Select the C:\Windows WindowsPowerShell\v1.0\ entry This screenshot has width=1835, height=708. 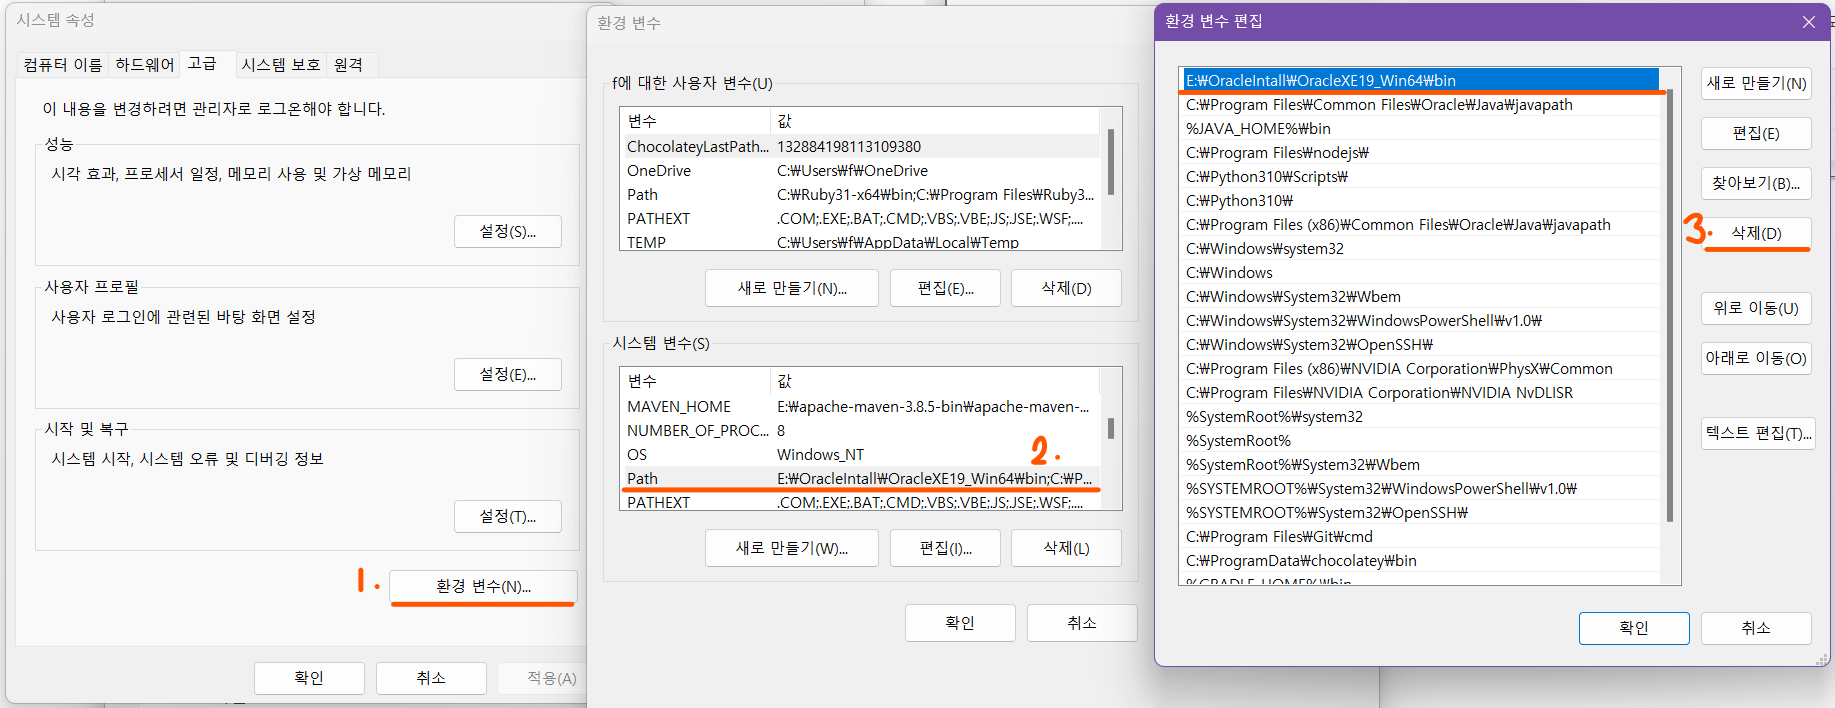(1420, 320)
